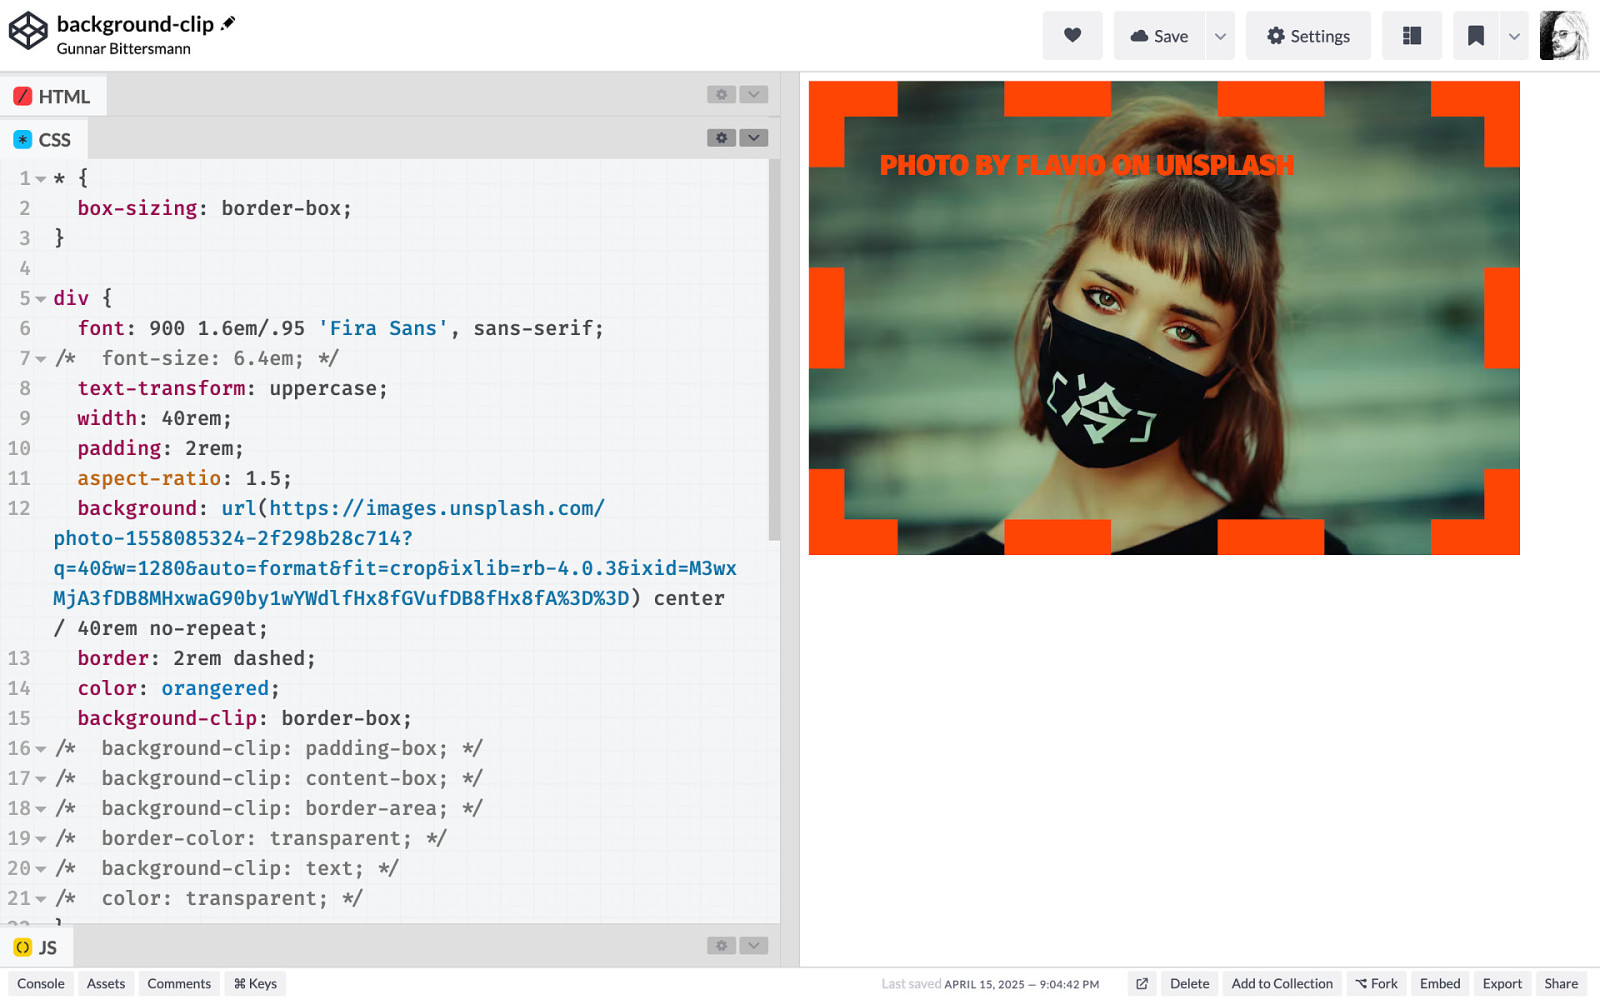The height and width of the screenshot is (1000, 1600).
Task: Fold the comment at line 16
Action: coord(41,749)
